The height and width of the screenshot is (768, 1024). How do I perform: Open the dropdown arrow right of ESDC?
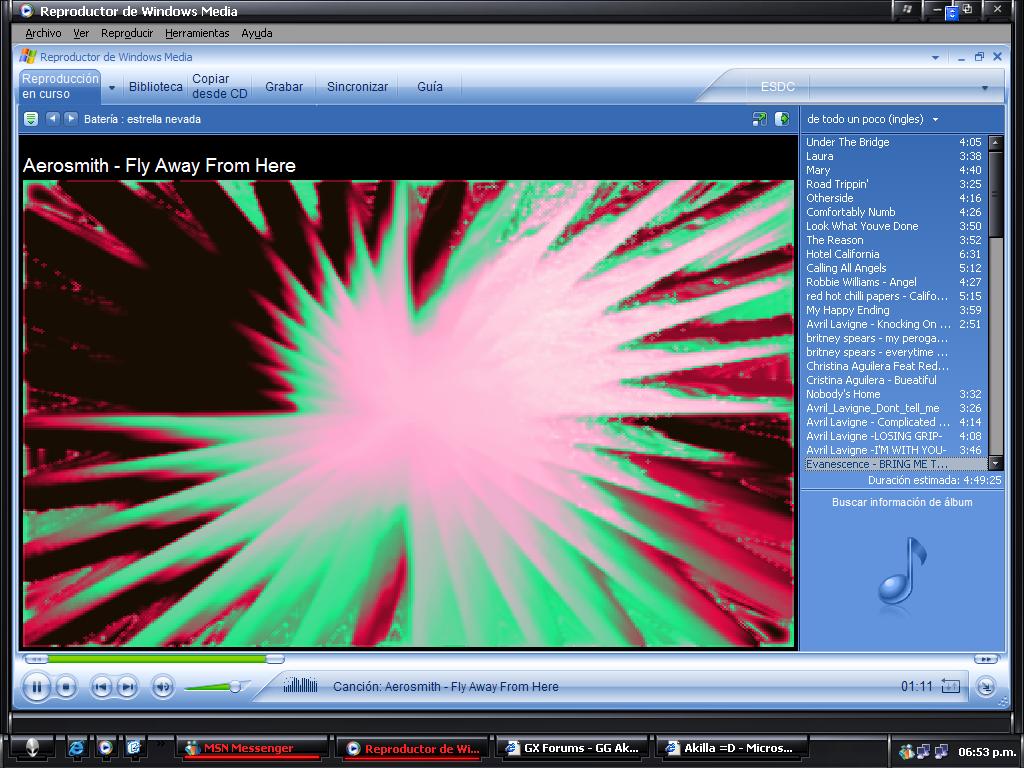pos(985,88)
